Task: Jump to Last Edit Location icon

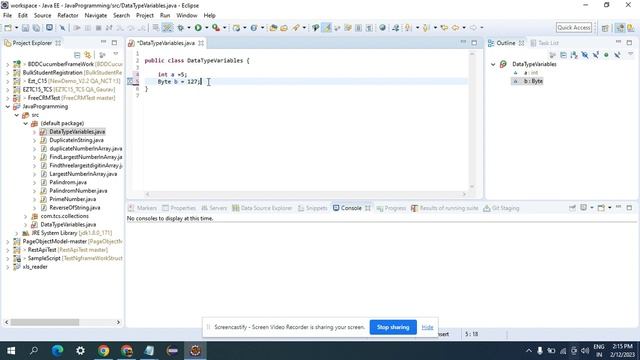Action: pyautogui.click(x=444, y=28)
